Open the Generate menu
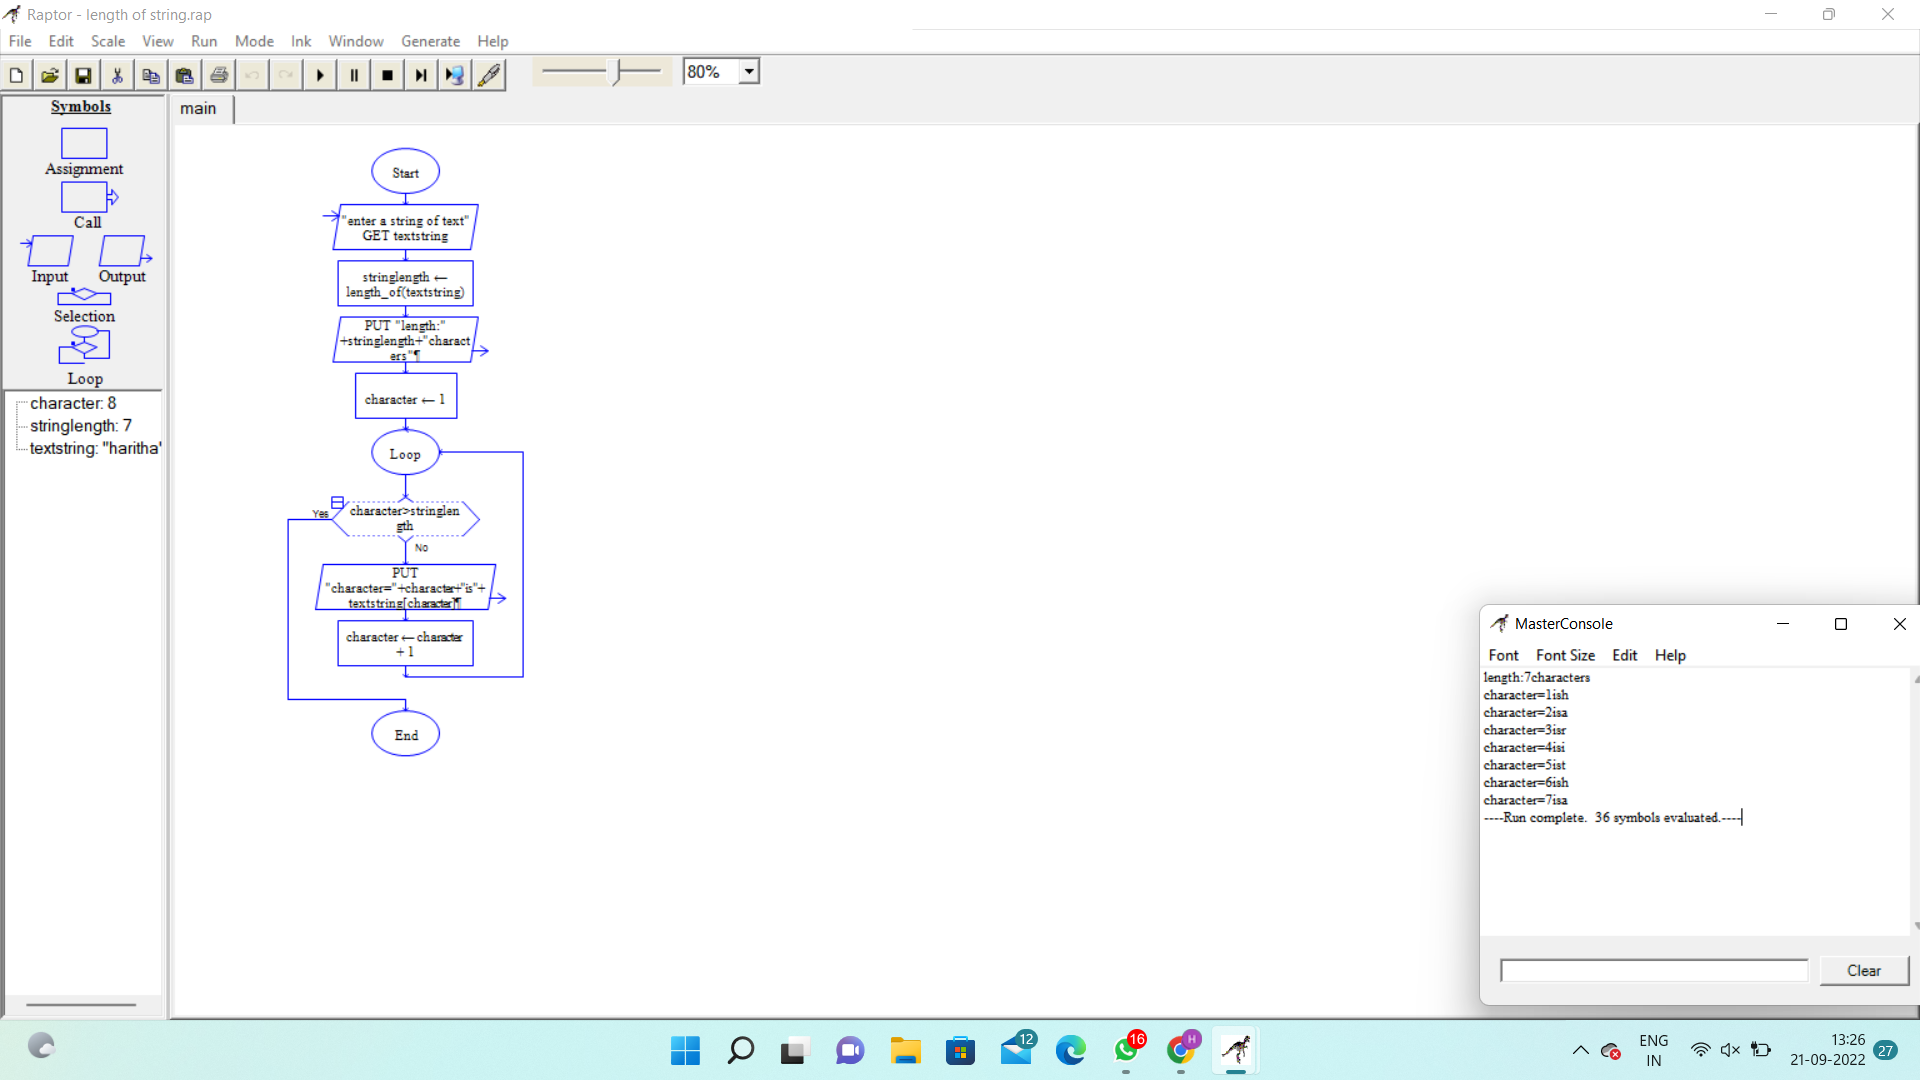The image size is (1920, 1080). (430, 41)
